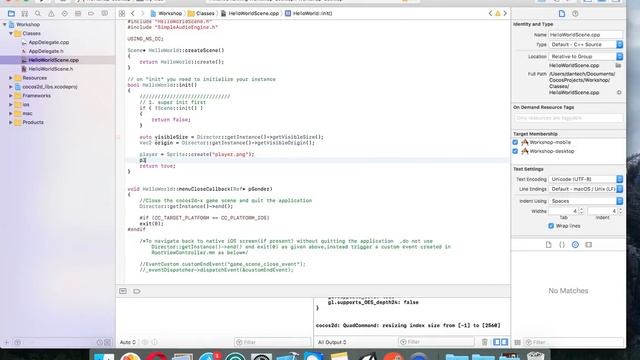Go forward in editor history
Image resolution: width=640 pixels, height=360 pixels.
(x=142, y=13)
